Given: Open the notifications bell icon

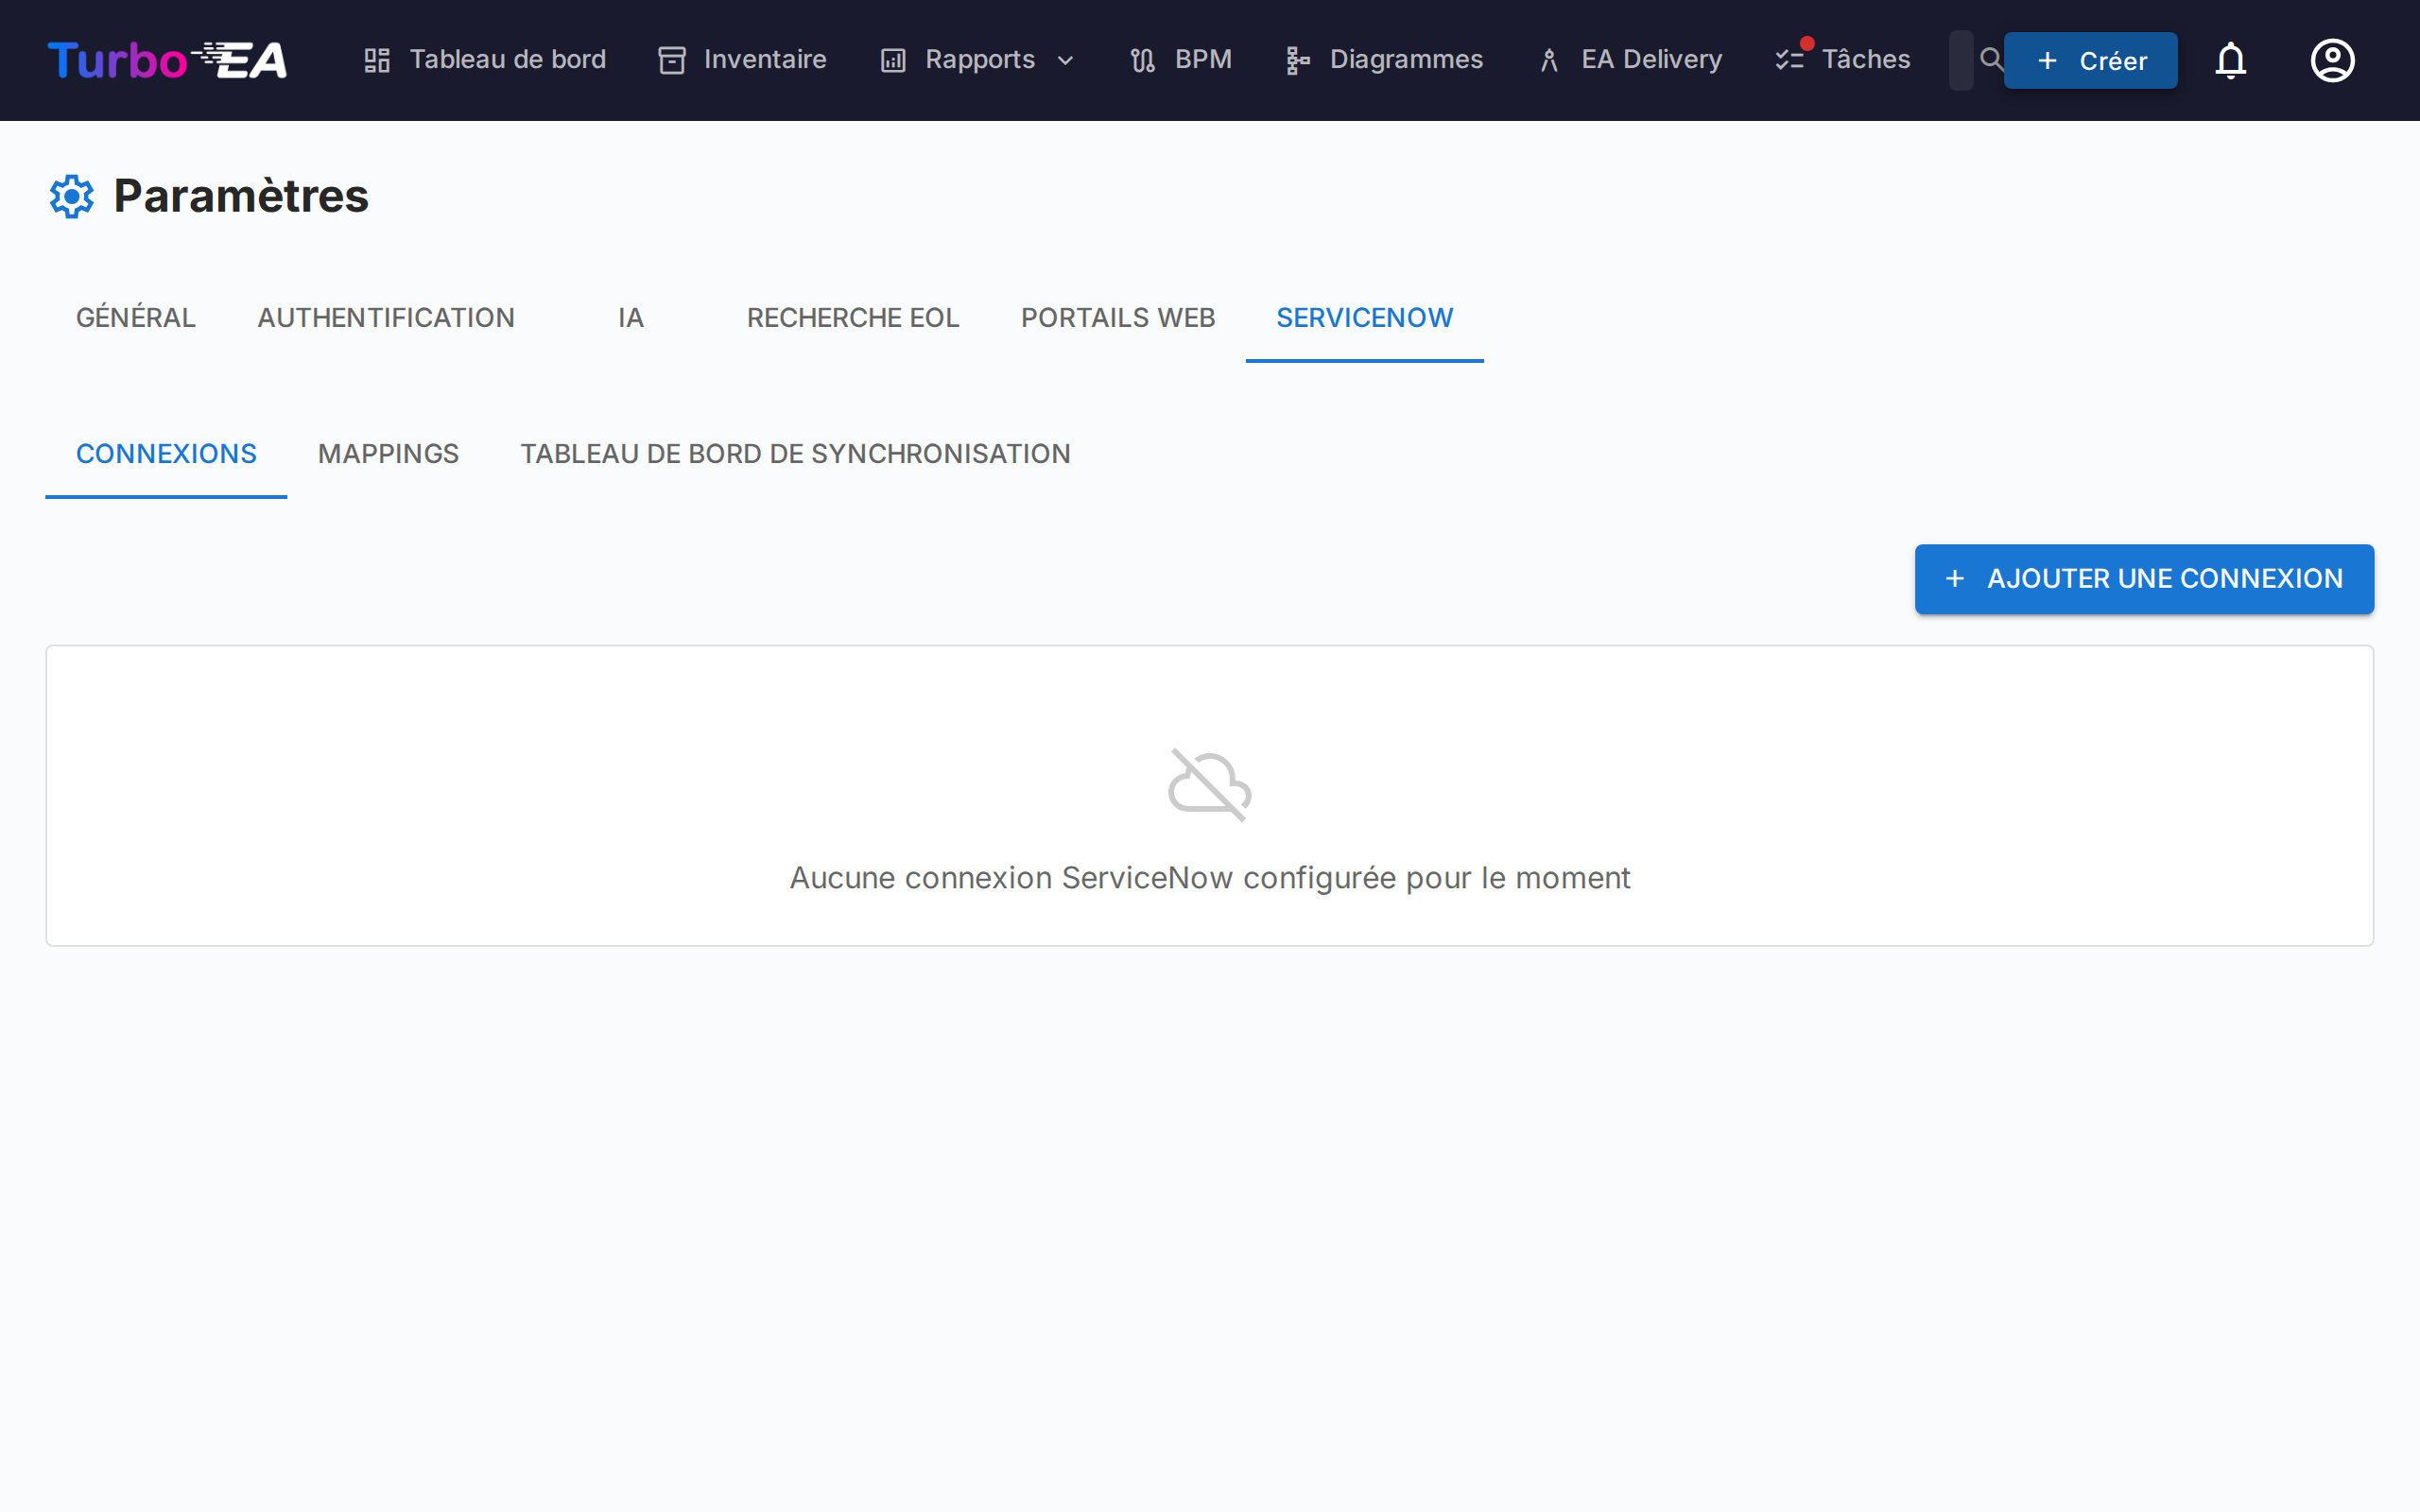Looking at the screenshot, I should (2231, 60).
